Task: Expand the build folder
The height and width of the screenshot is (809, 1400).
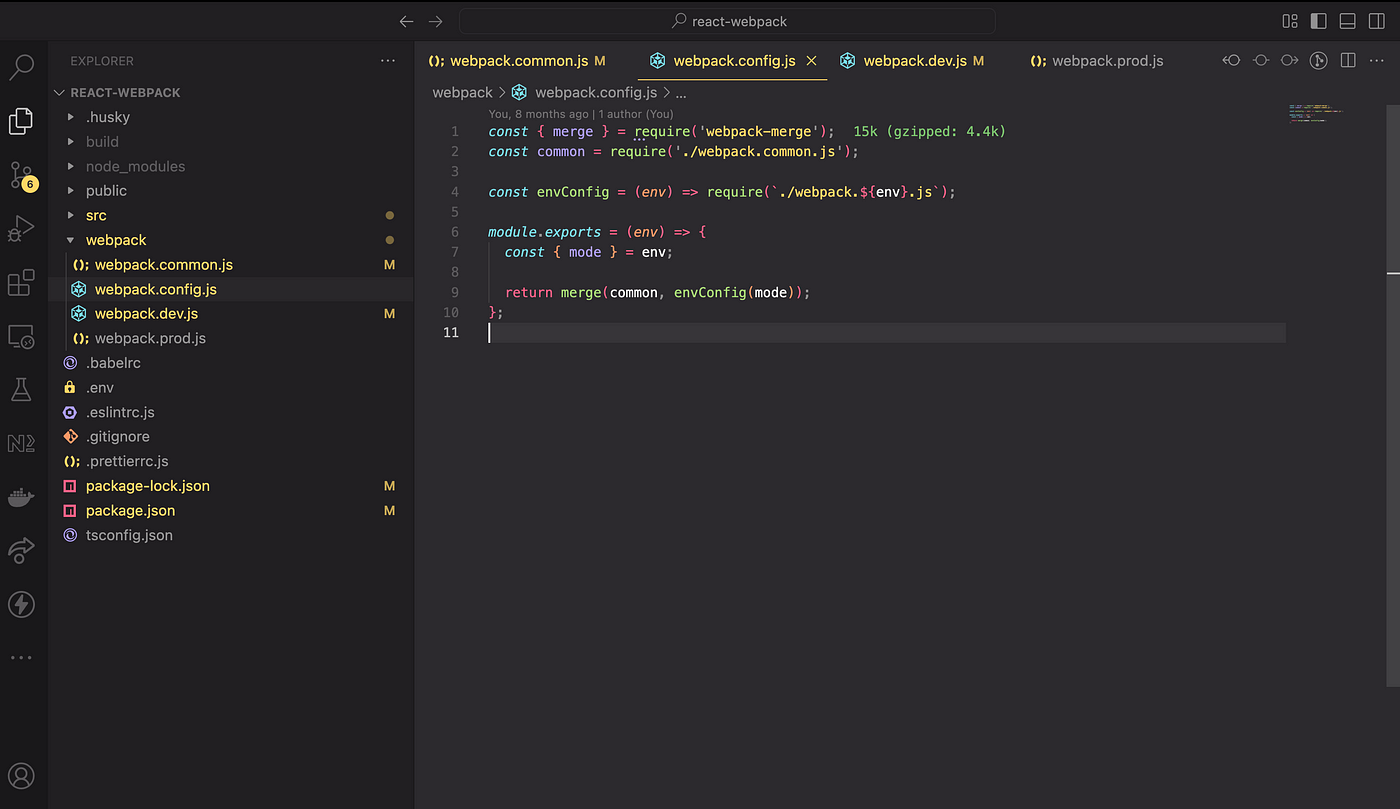Action: pyautogui.click(x=231, y=142)
